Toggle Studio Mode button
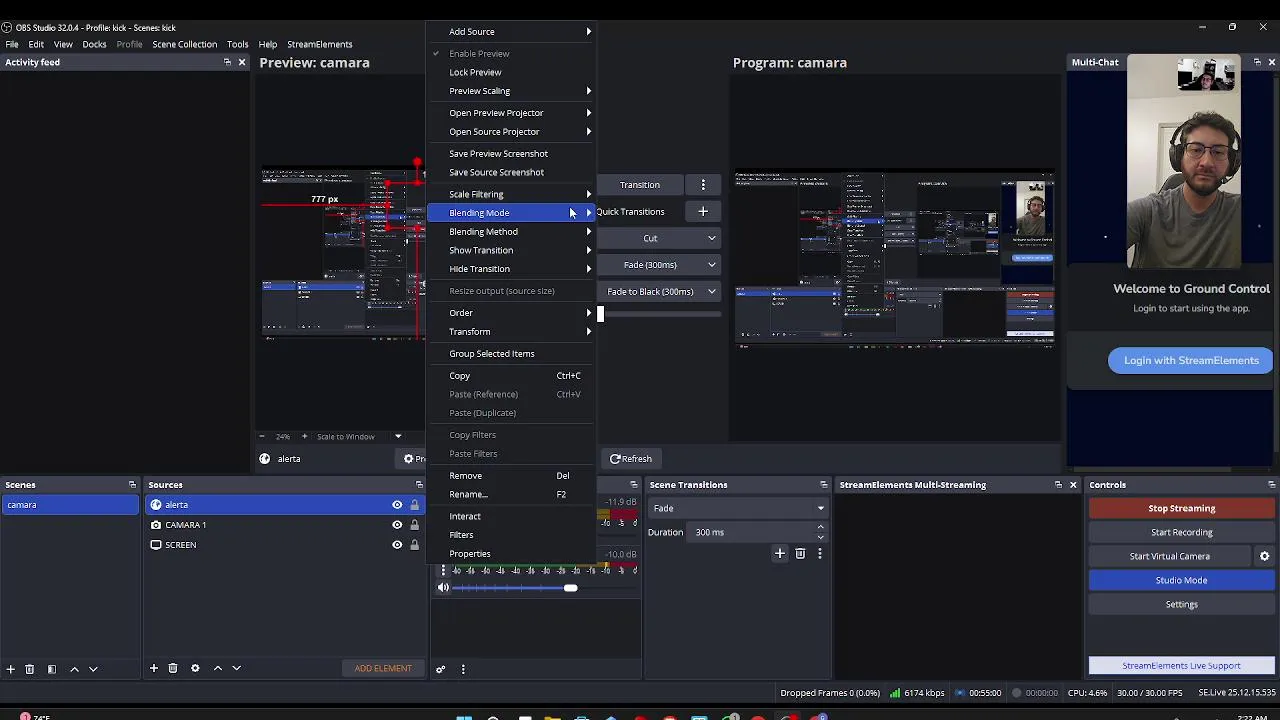Screen dimensions: 1280x720 [1181, 580]
